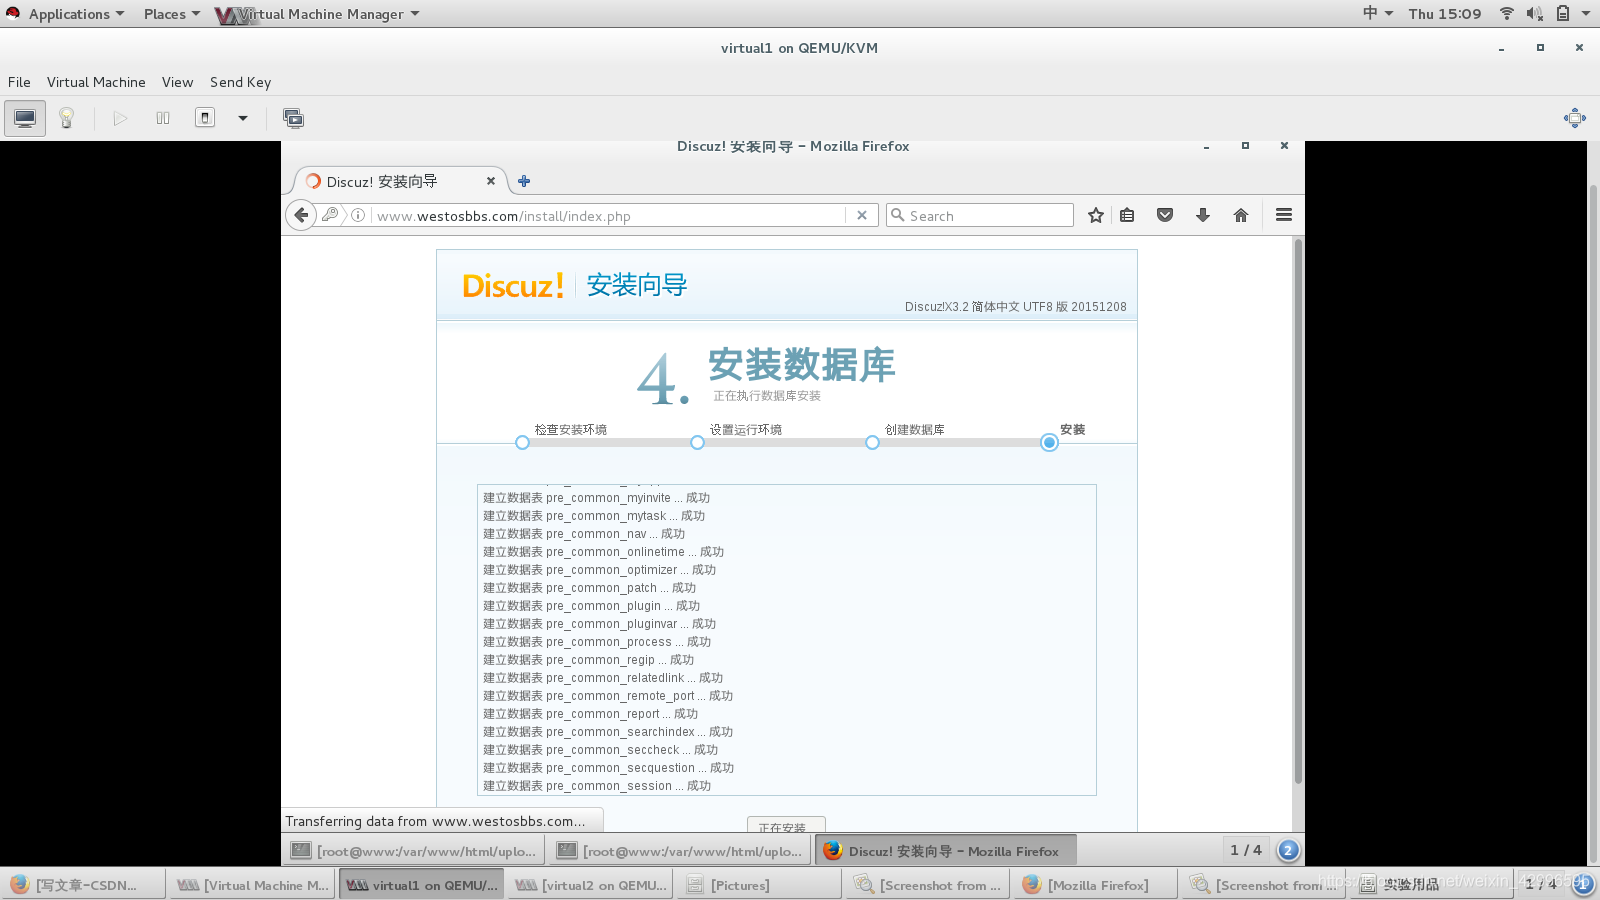1600x900 pixels.
Task: Go back in Firefox
Action: pyautogui.click(x=301, y=215)
